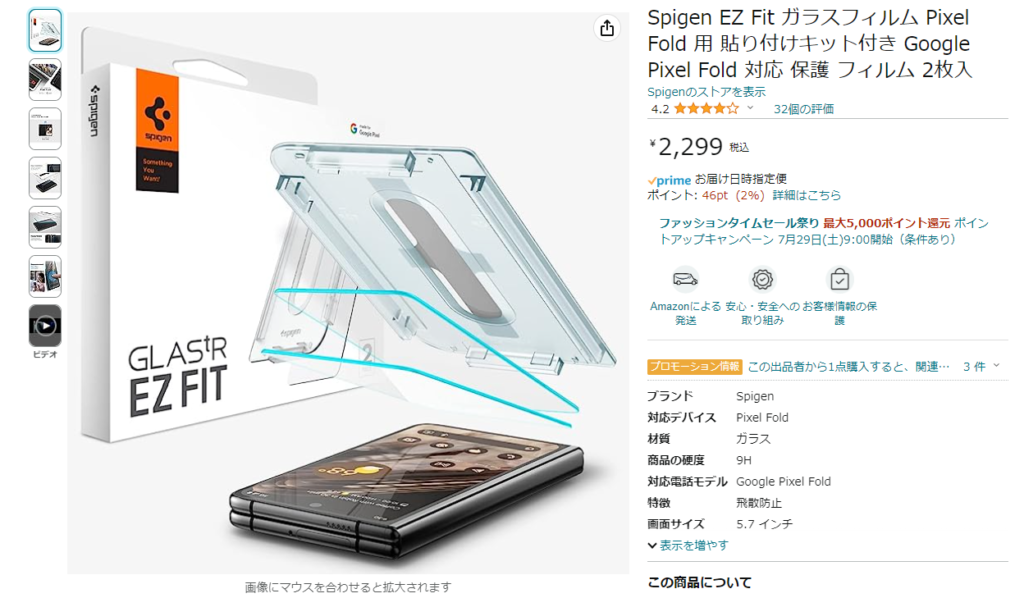Expand the 3 件 promotion dropdown
The image size is (1024, 598).
tap(982, 366)
